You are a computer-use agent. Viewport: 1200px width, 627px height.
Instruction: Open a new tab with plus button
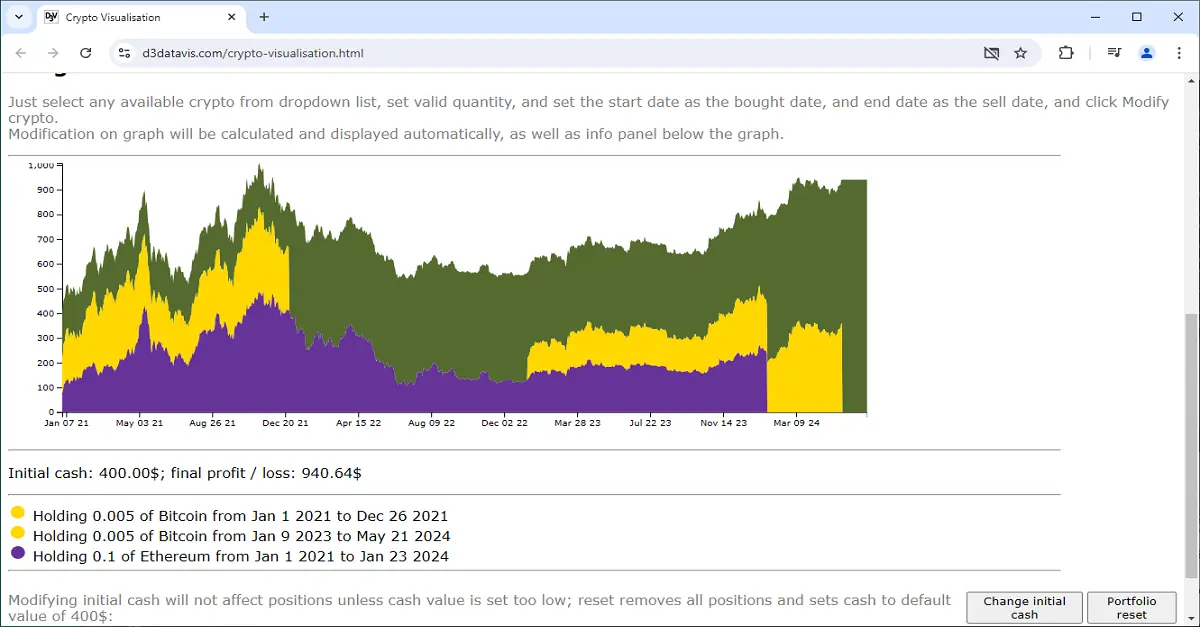[264, 17]
